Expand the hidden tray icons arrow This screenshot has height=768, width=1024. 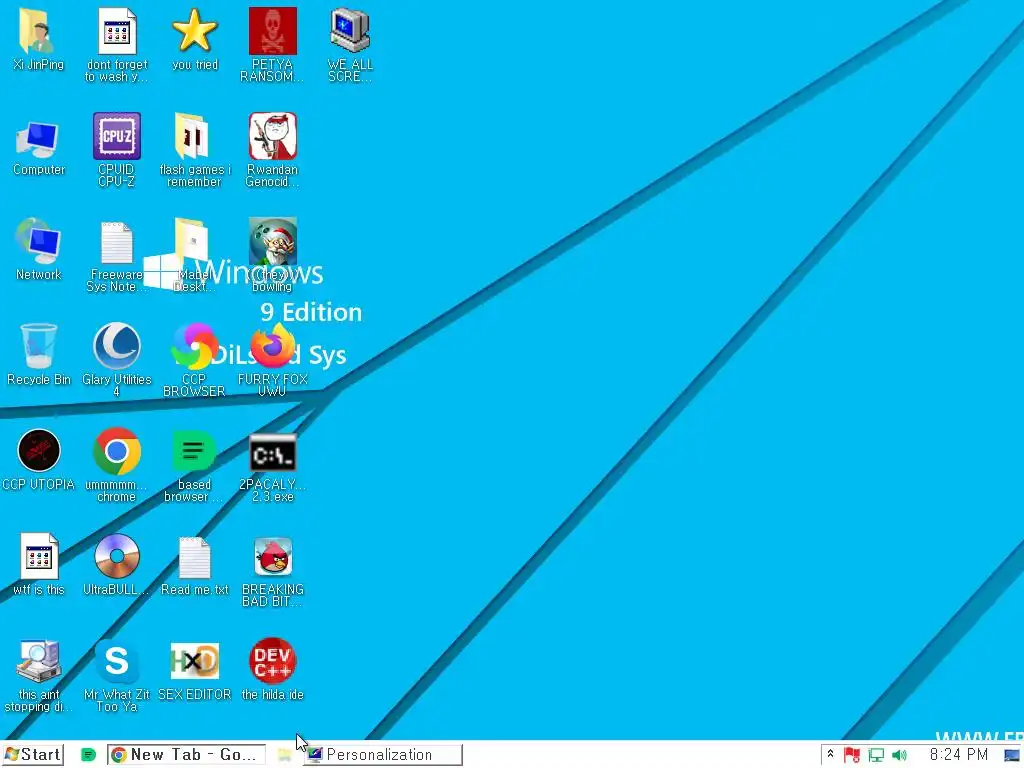tap(830, 754)
